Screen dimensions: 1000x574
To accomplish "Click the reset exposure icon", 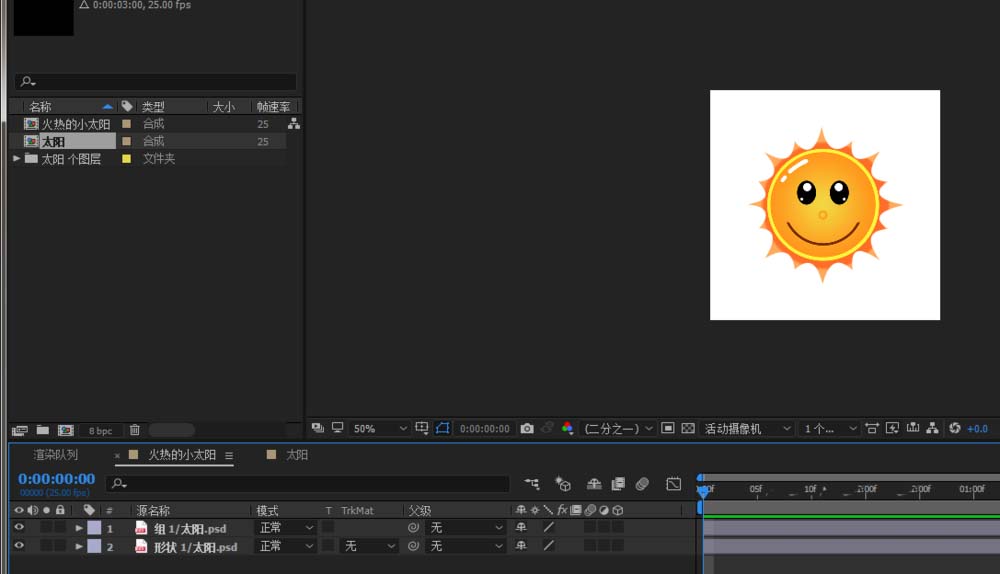I will coord(954,428).
